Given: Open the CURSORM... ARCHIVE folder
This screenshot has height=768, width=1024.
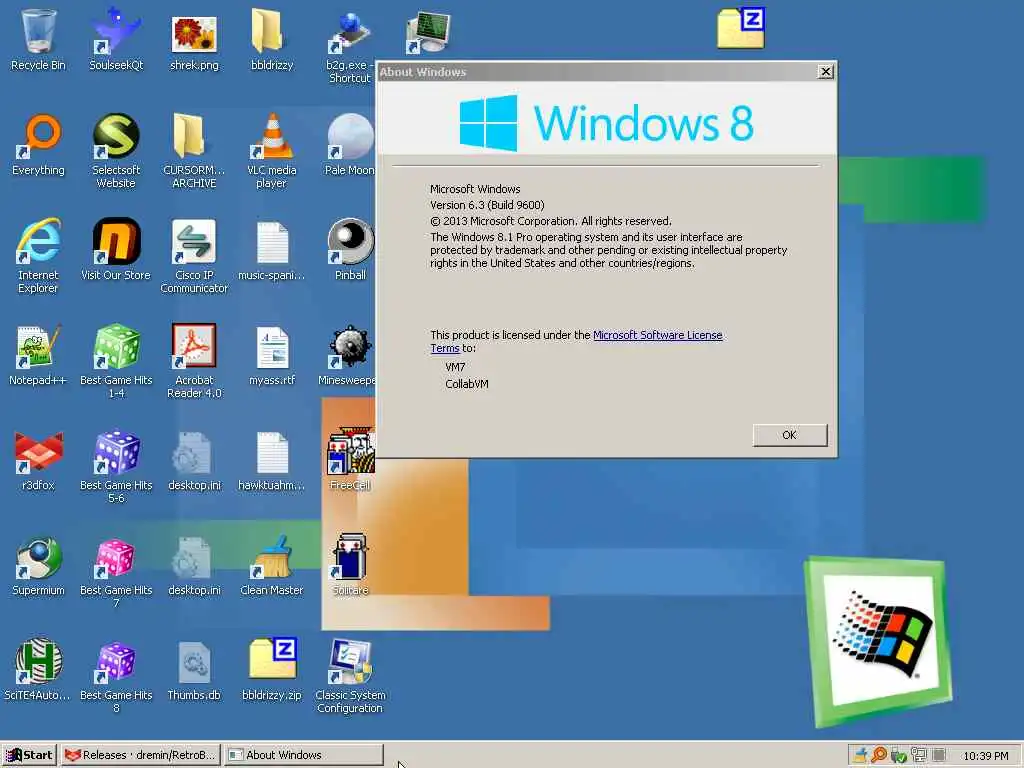Looking at the screenshot, I should (194, 150).
